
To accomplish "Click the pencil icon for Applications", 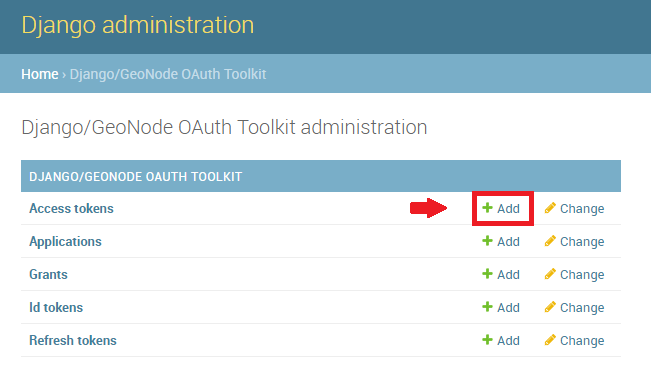I will coord(550,241).
